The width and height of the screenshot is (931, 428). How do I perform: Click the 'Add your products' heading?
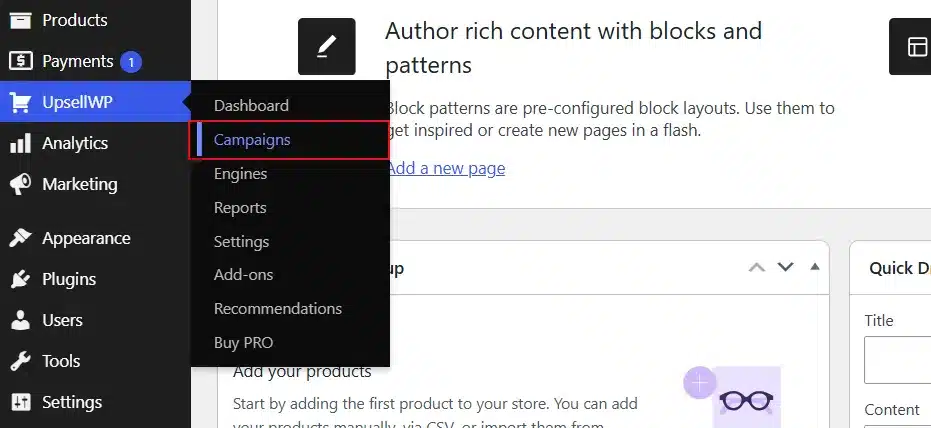302,372
